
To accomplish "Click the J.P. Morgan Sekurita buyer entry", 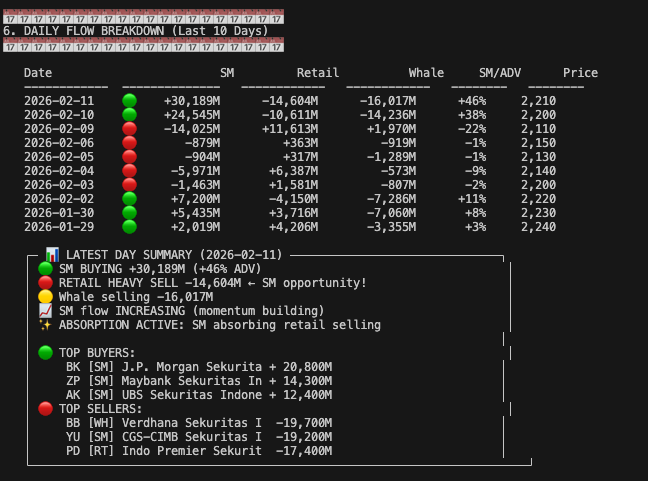I will coord(199,367).
